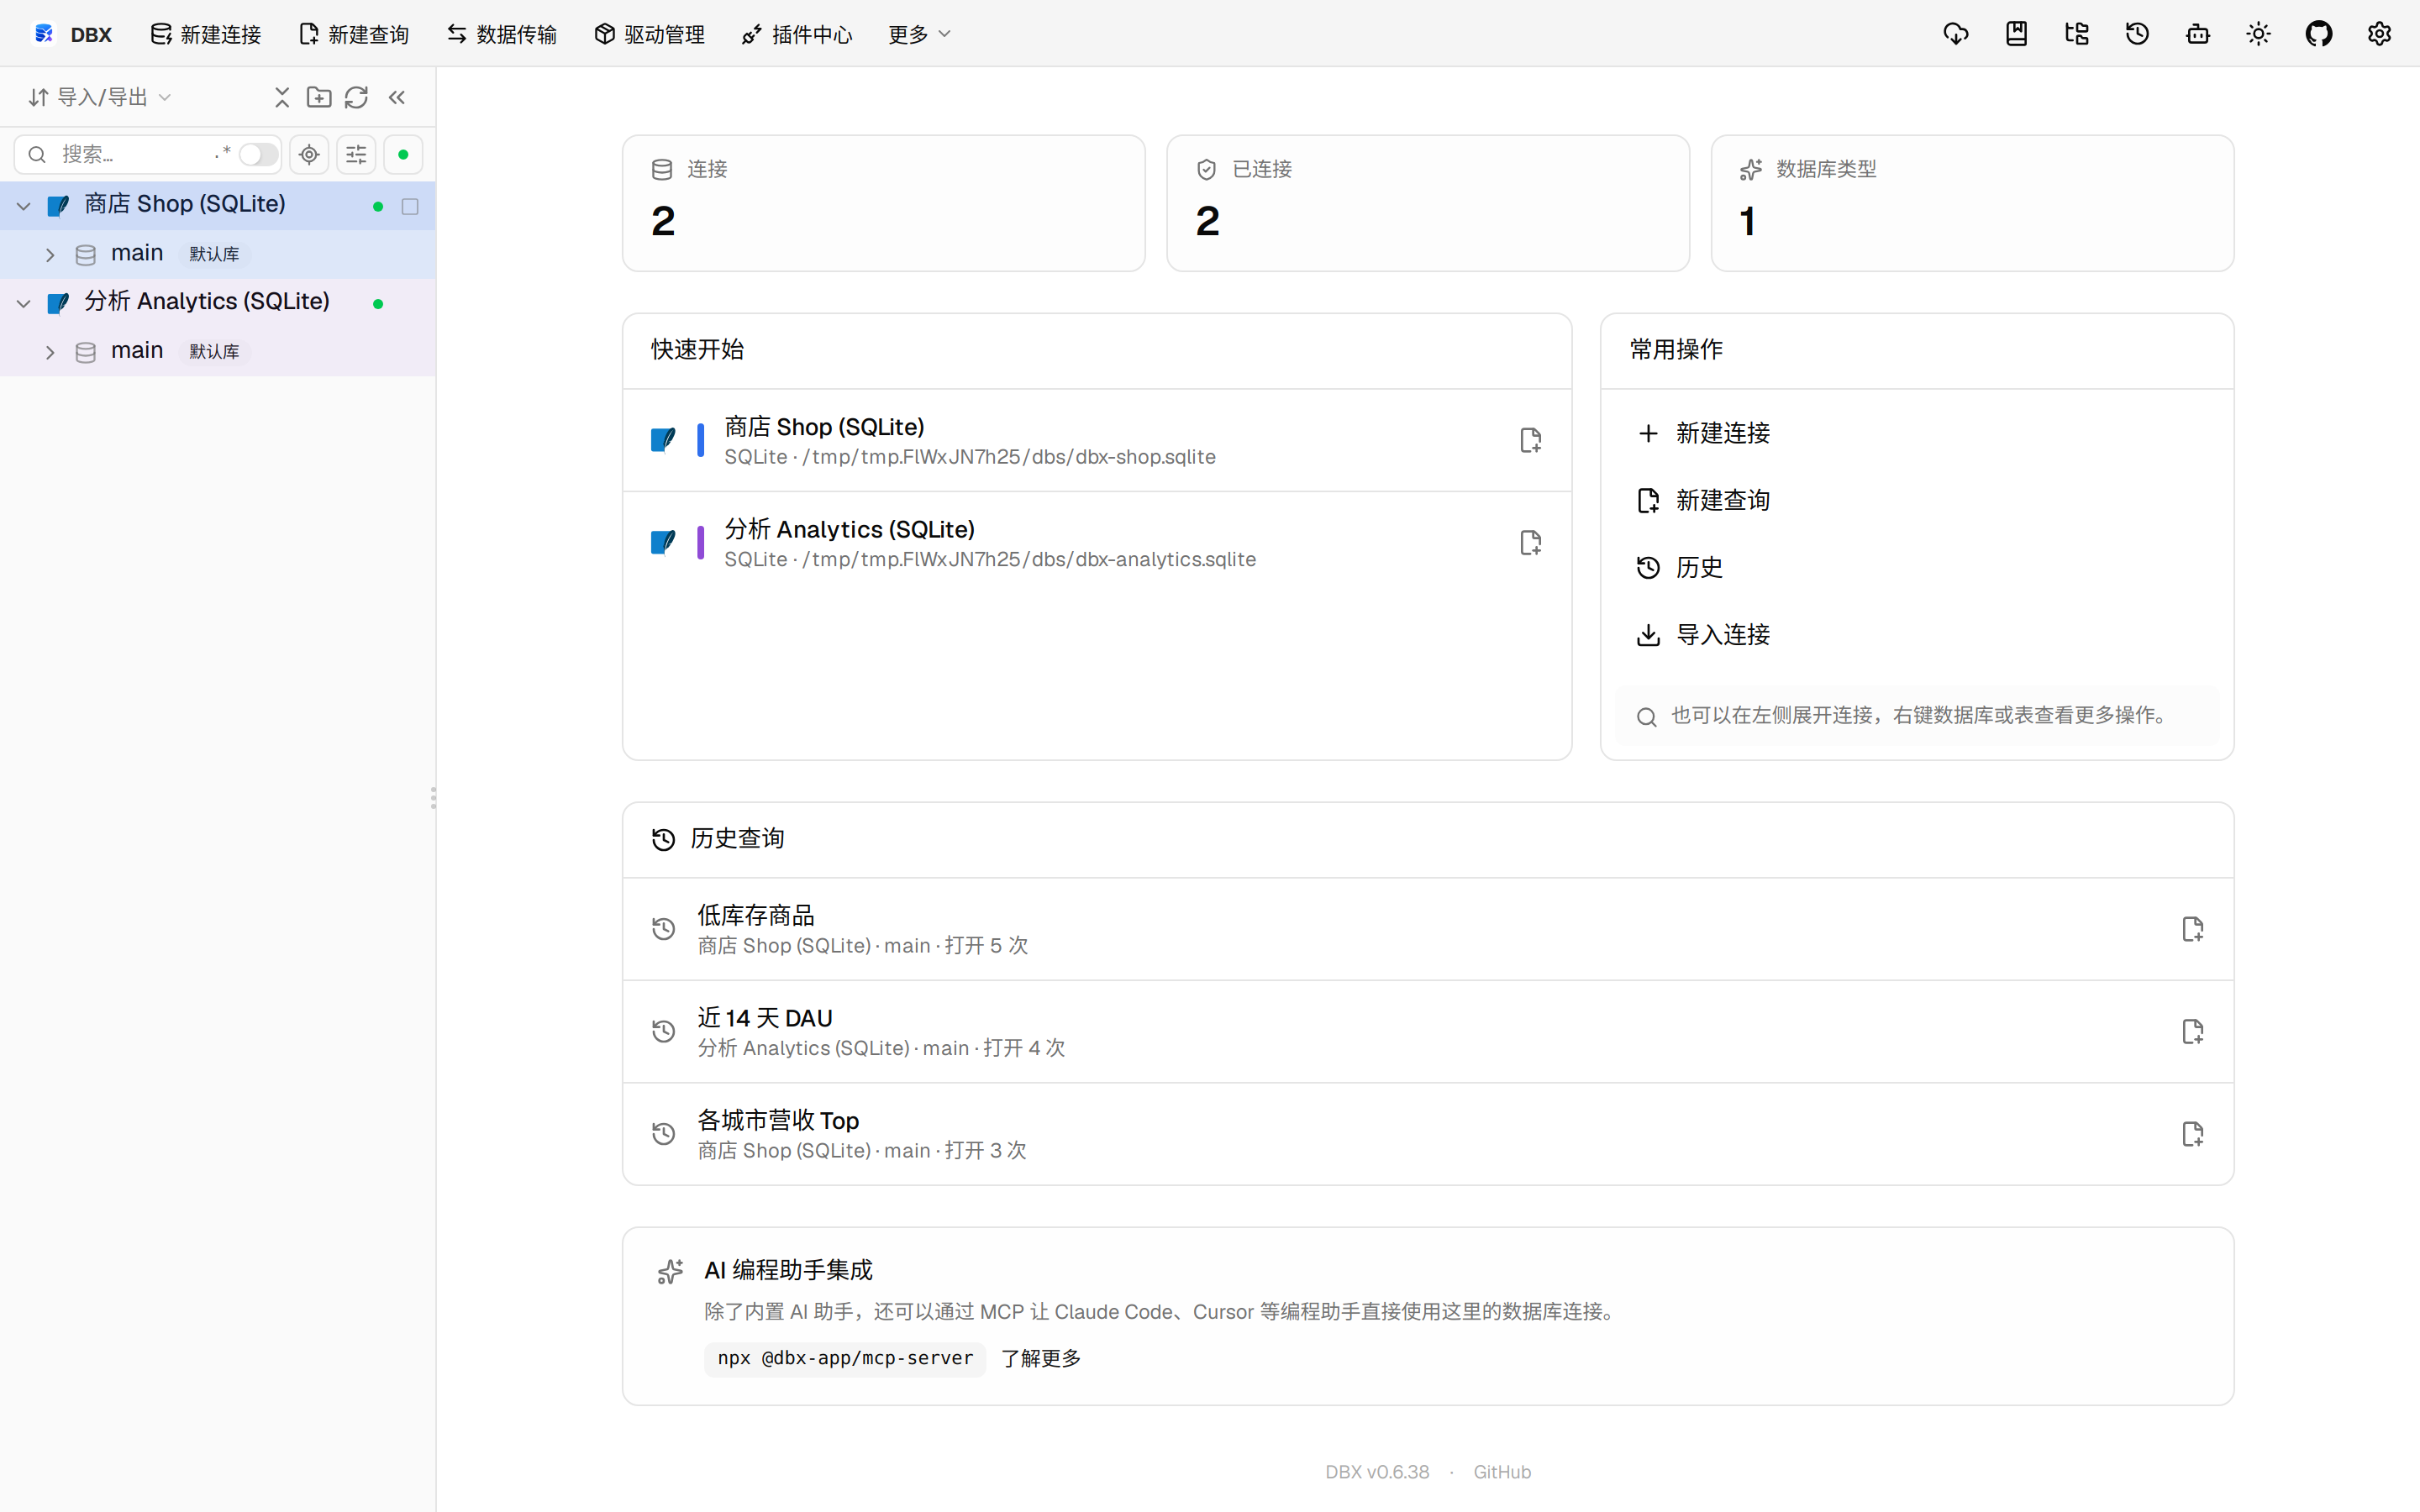This screenshot has width=2420, height=1512.
Task: Open 近 14 天 DAU history query icon
Action: click(x=2192, y=1031)
